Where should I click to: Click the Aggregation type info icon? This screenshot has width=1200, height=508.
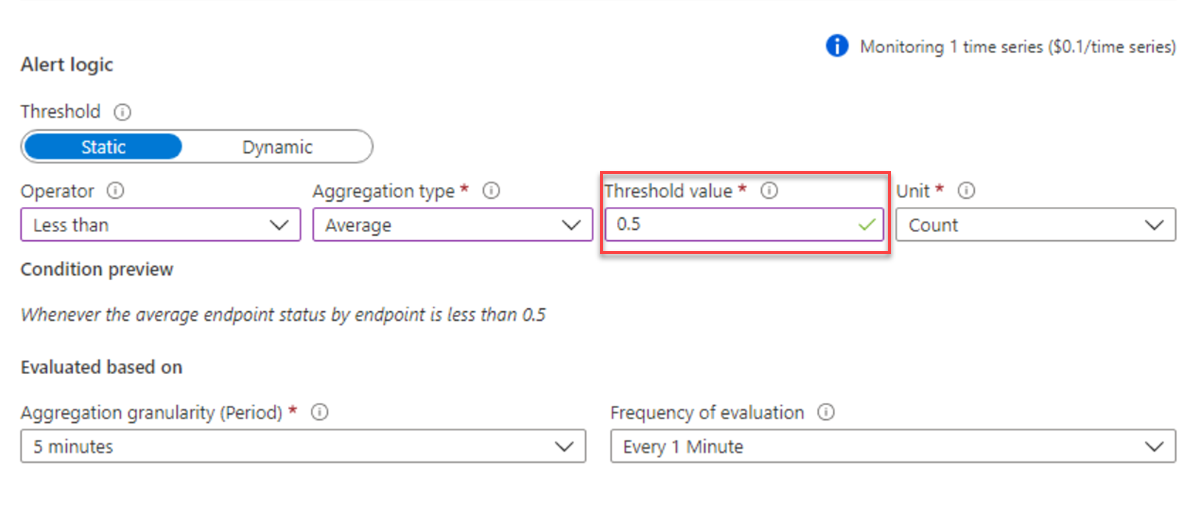point(492,191)
